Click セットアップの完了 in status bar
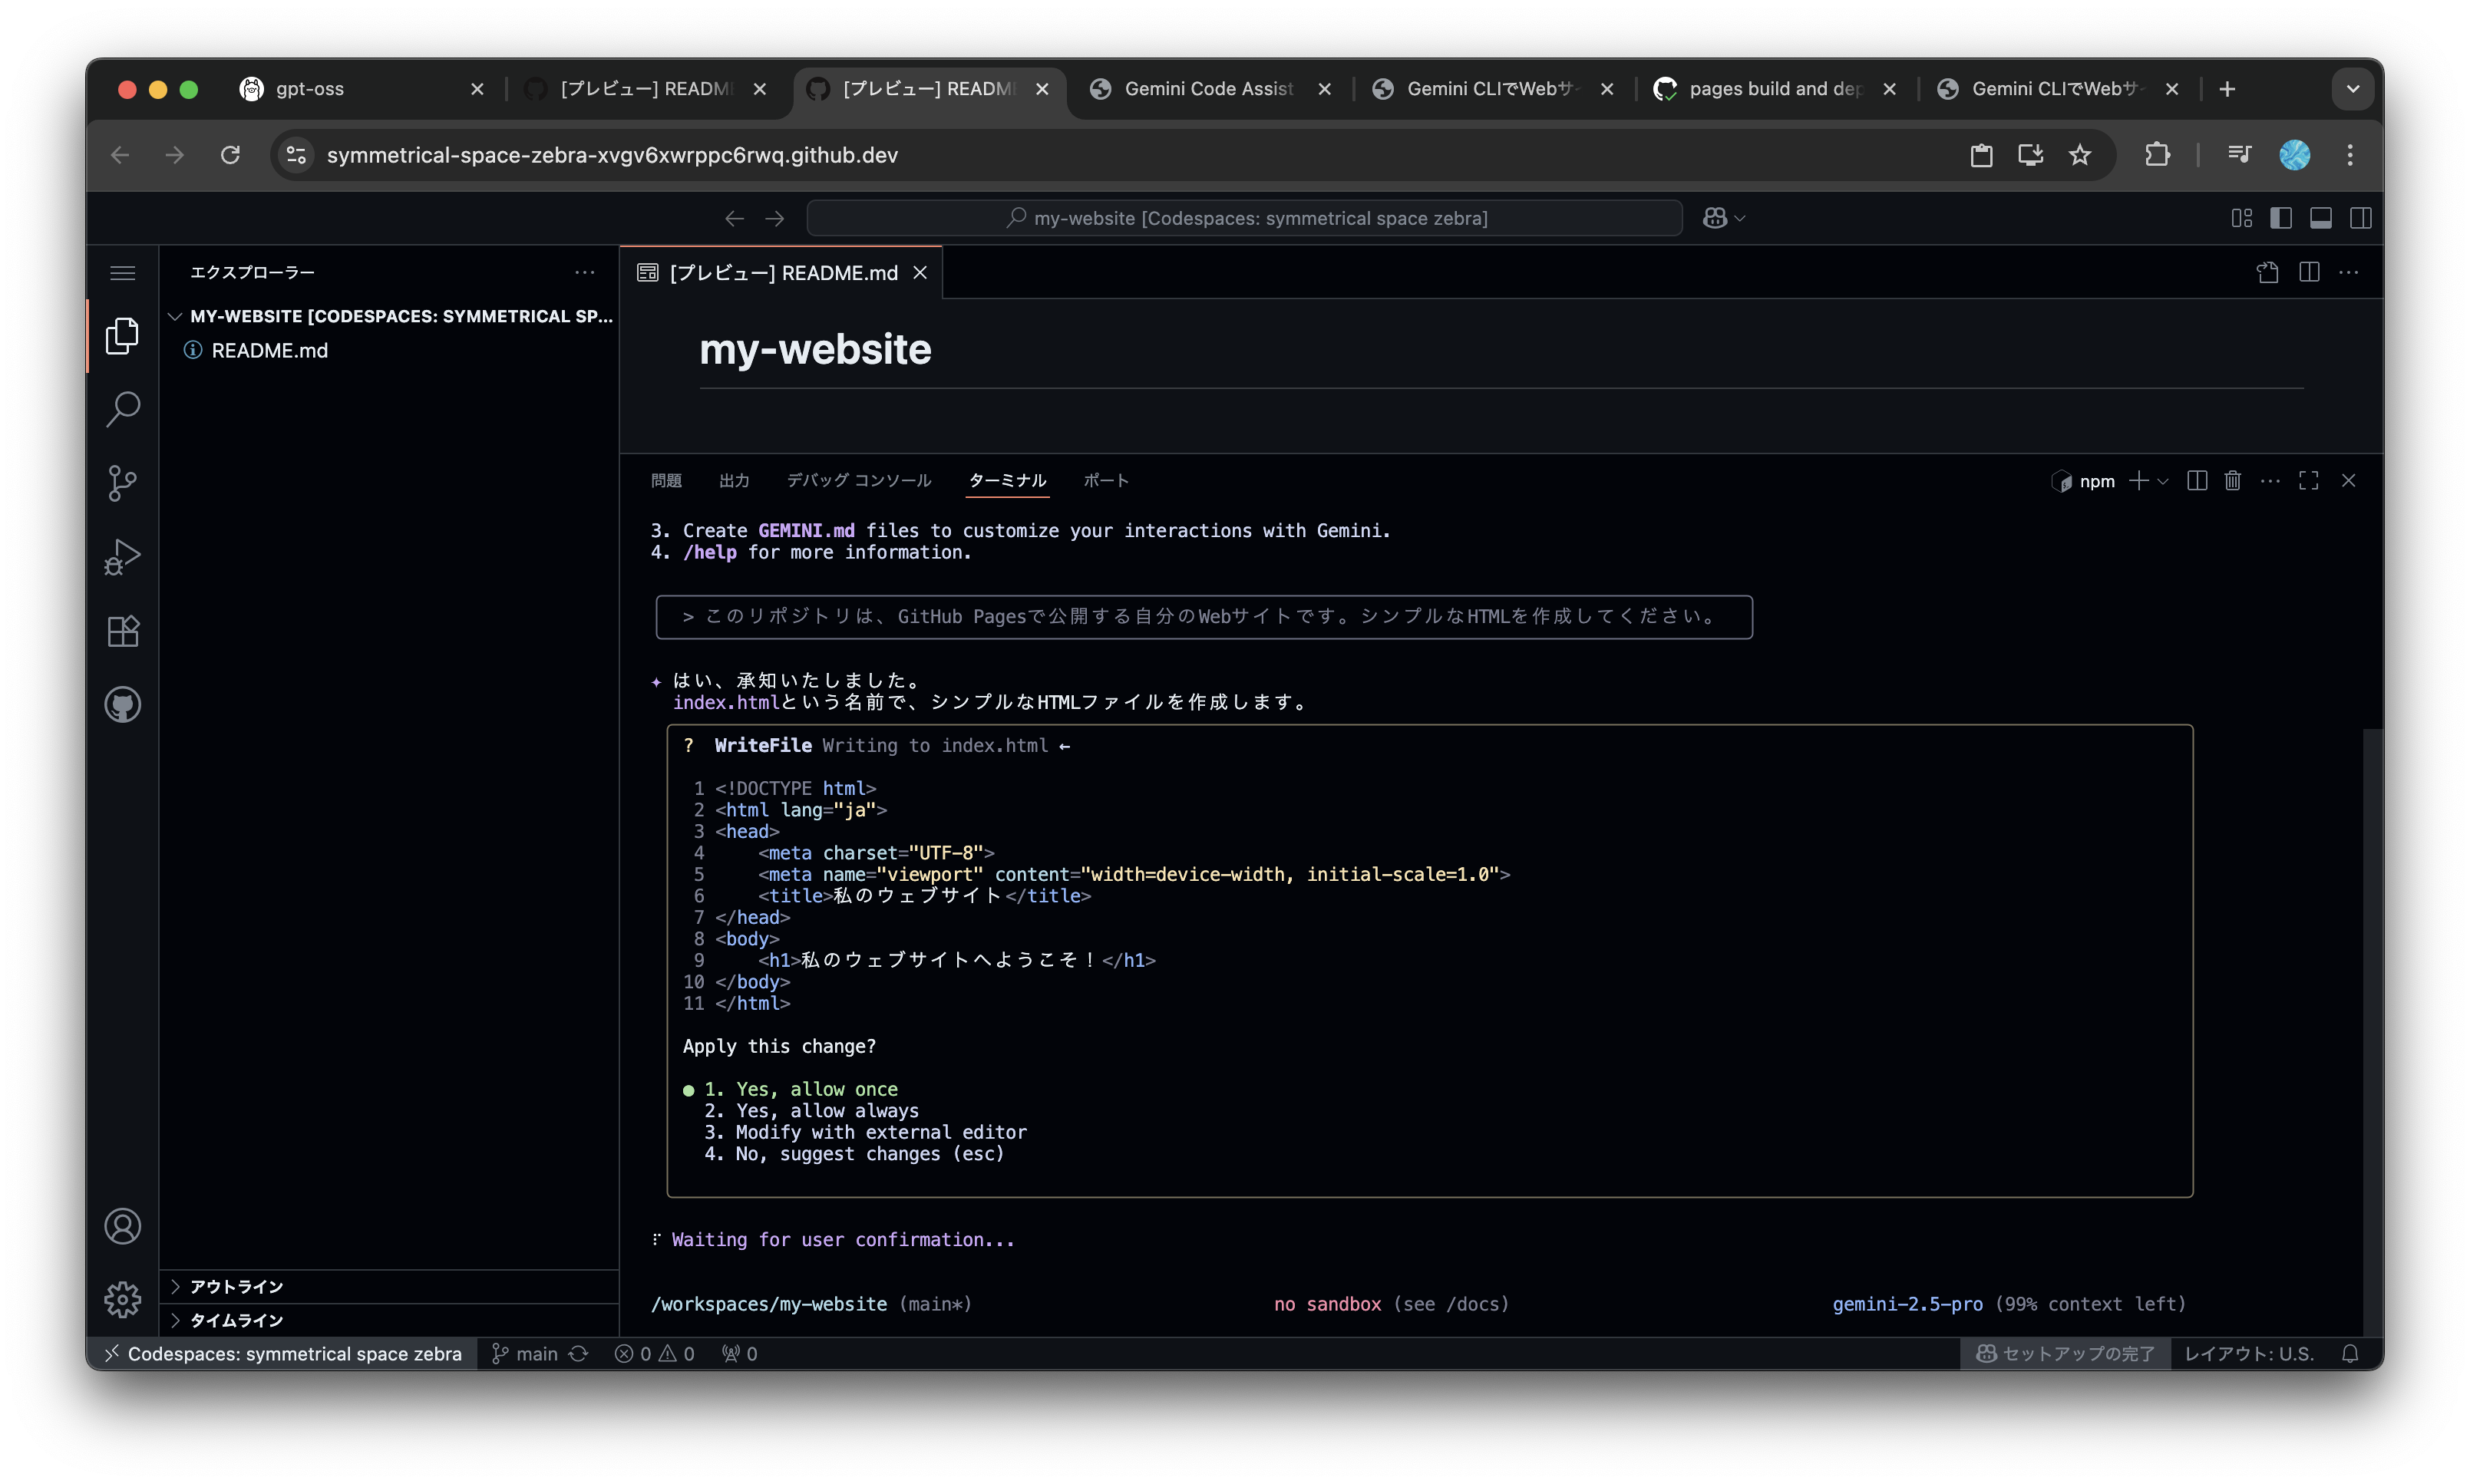The width and height of the screenshot is (2470, 1484). pyautogui.click(x=2065, y=1354)
